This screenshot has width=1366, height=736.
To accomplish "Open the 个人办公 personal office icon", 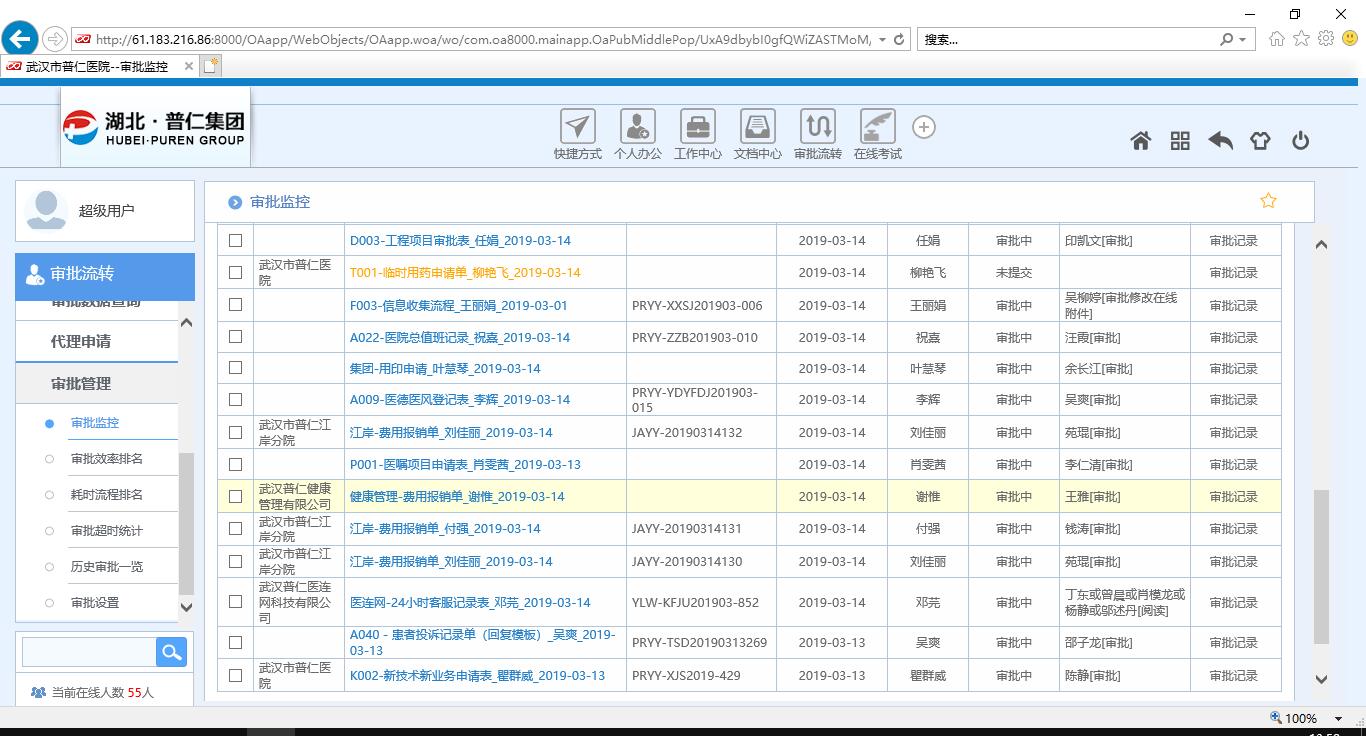I will point(637,128).
